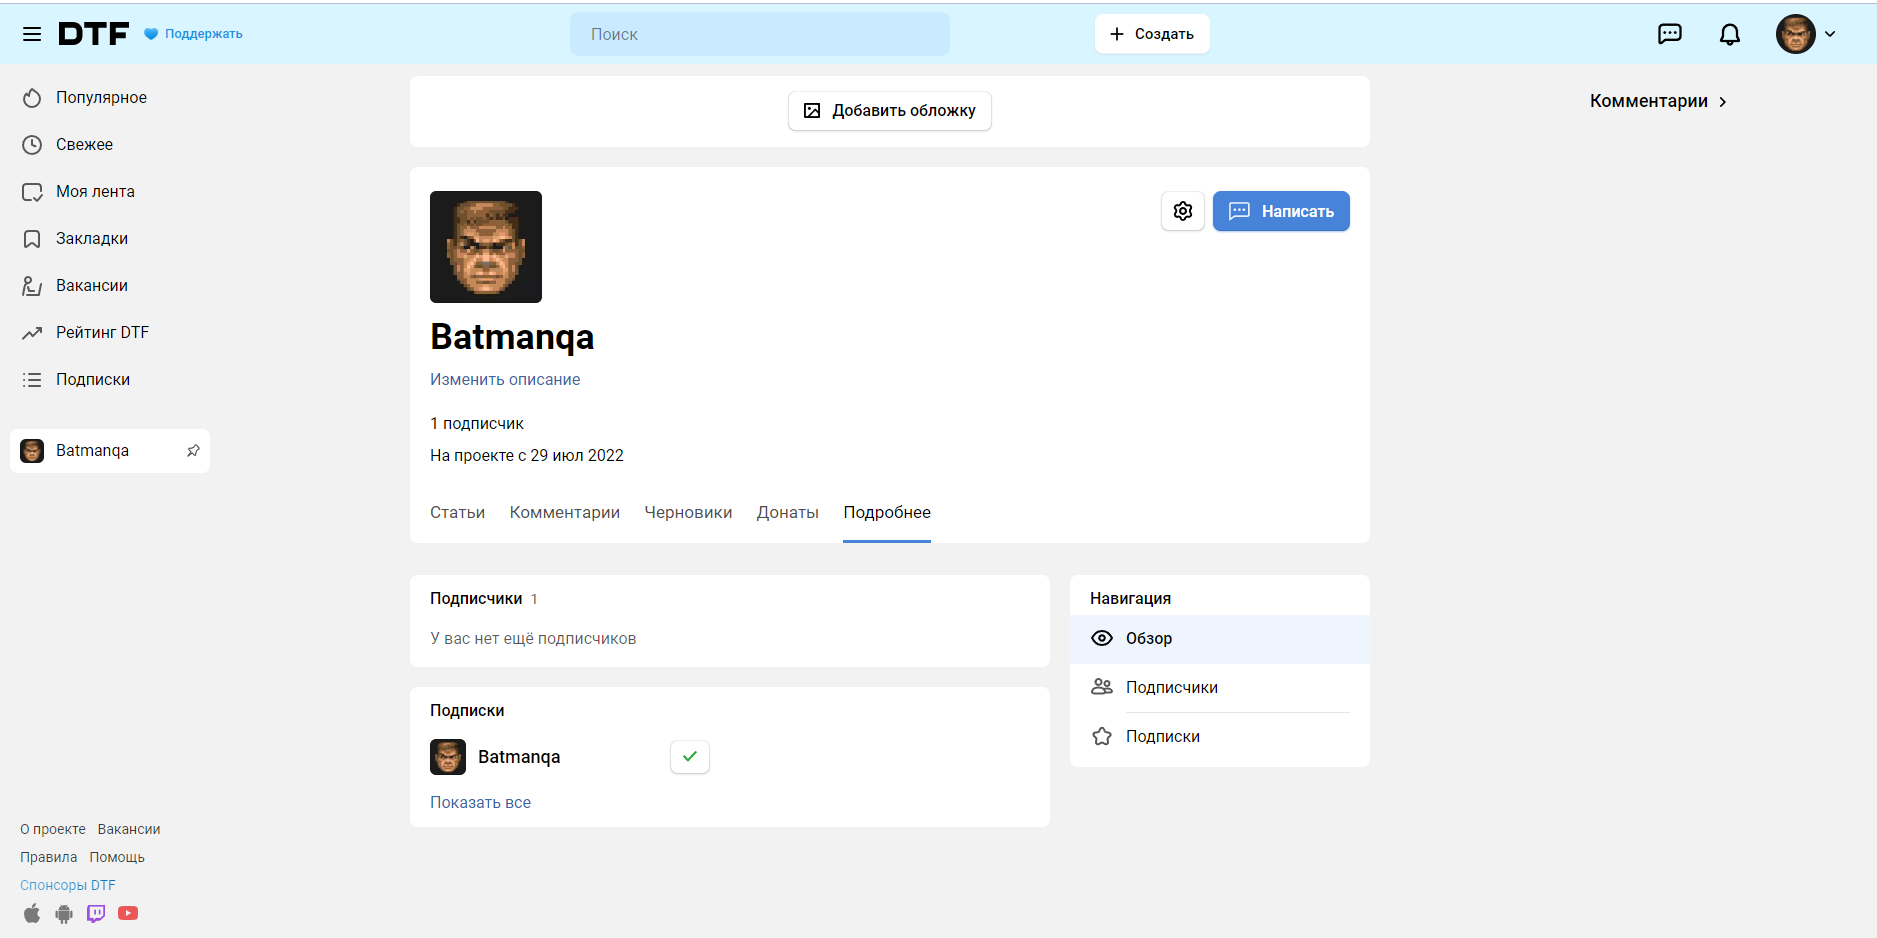This screenshot has height=938, width=1877.
Task: Switch to the Черновики tab
Action: [688, 512]
